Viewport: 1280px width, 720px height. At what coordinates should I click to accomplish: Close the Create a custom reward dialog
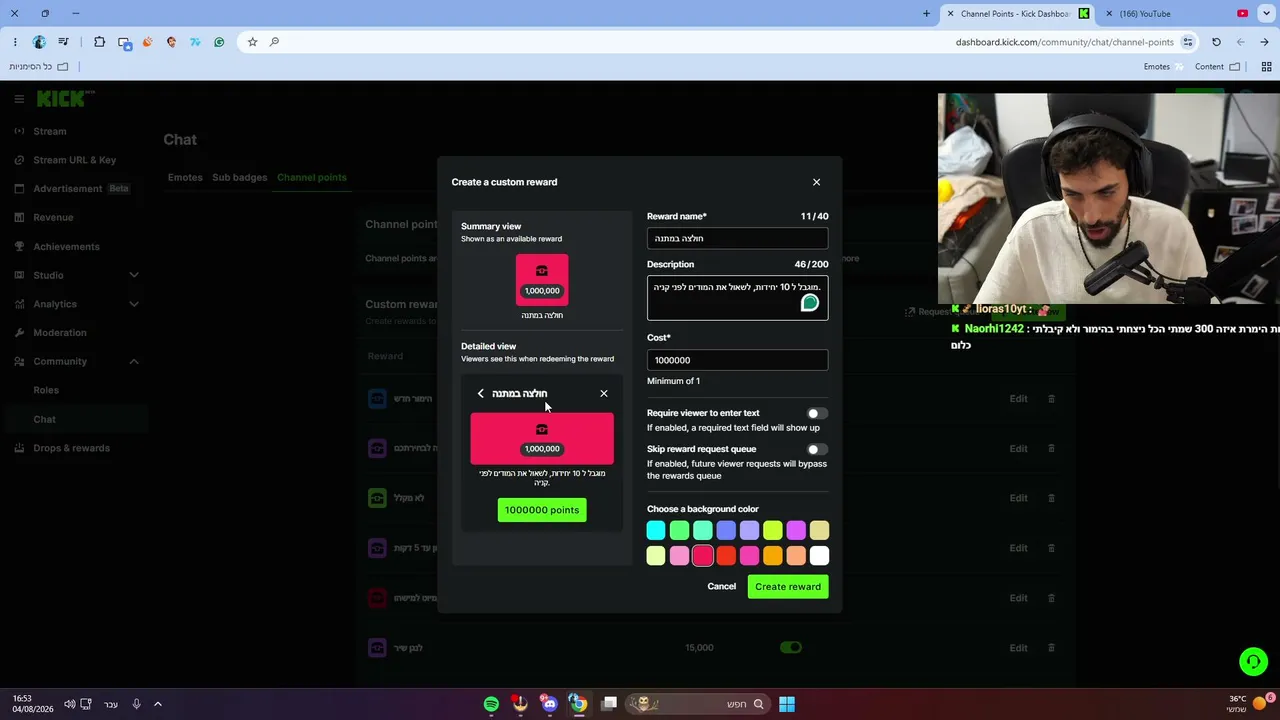pos(816,182)
